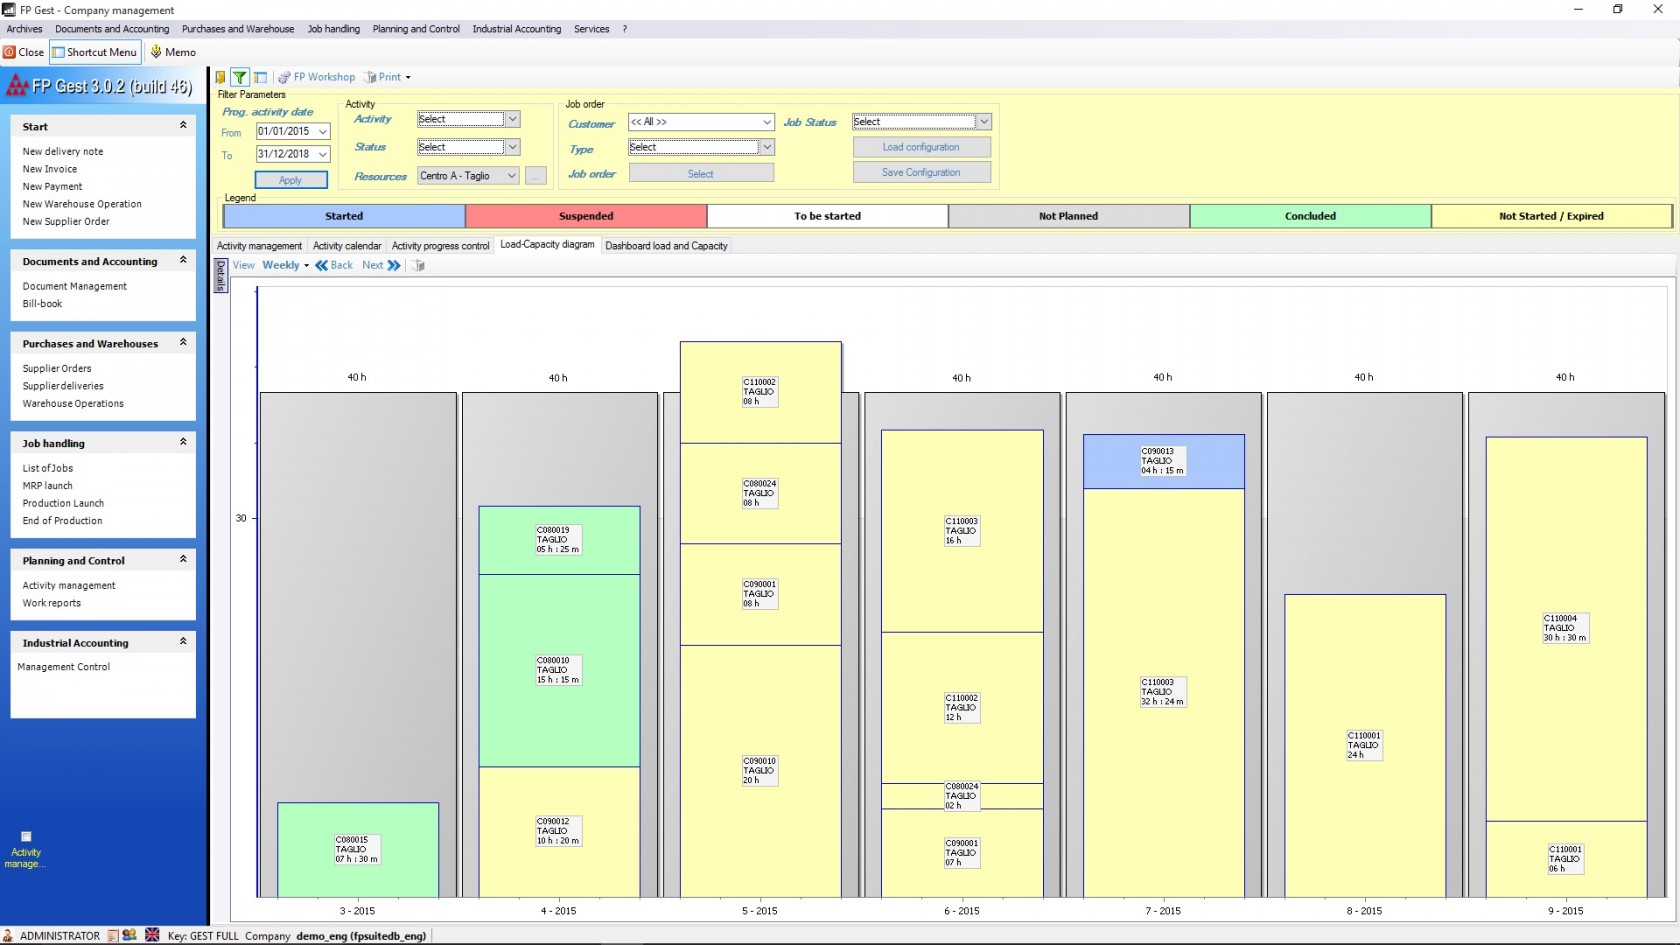Screen dimensions: 1680x945
Task: Open the activity Status dropdown
Action: click(x=512, y=147)
